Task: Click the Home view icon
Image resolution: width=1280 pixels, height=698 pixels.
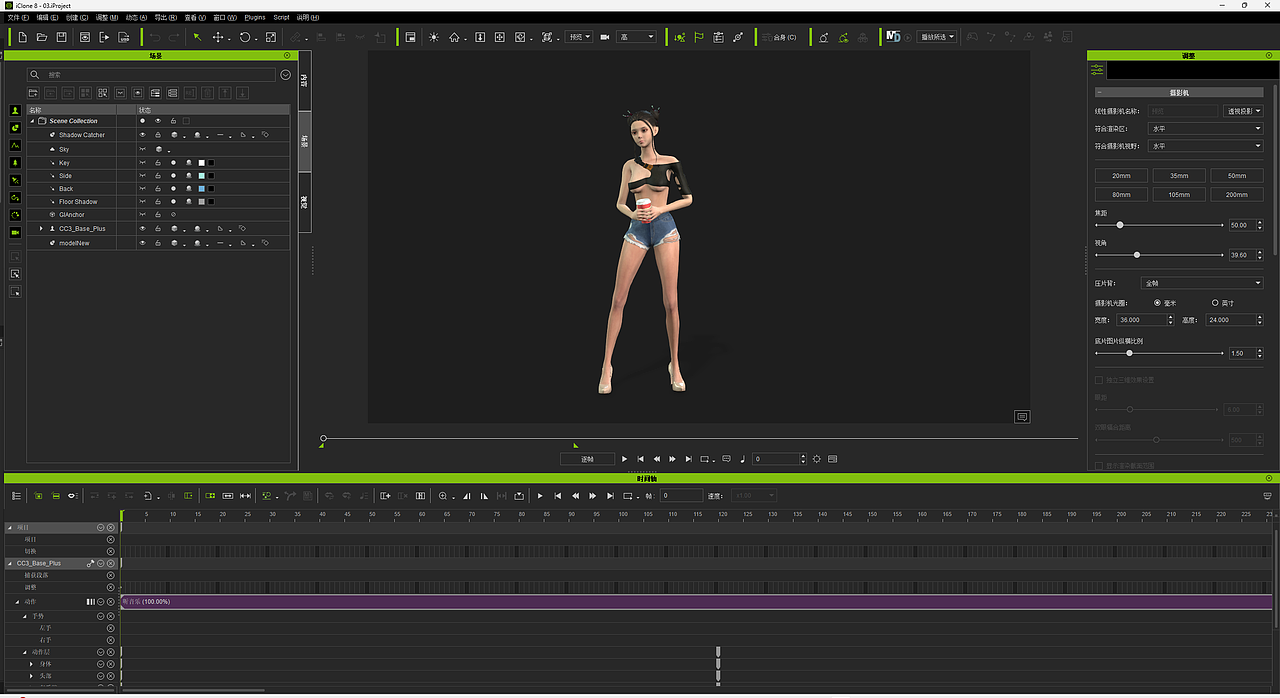Action: click(x=454, y=37)
